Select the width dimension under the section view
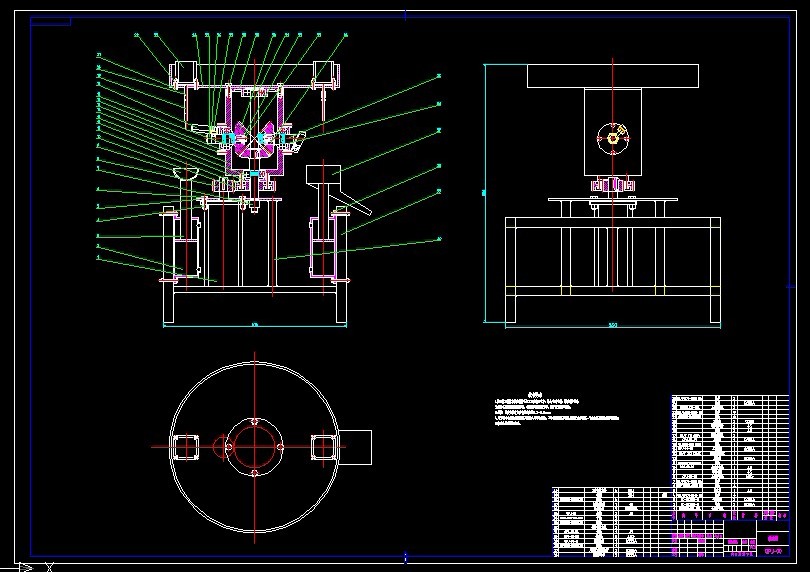Viewport: 810px width, 572px height. [x=255, y=325]
